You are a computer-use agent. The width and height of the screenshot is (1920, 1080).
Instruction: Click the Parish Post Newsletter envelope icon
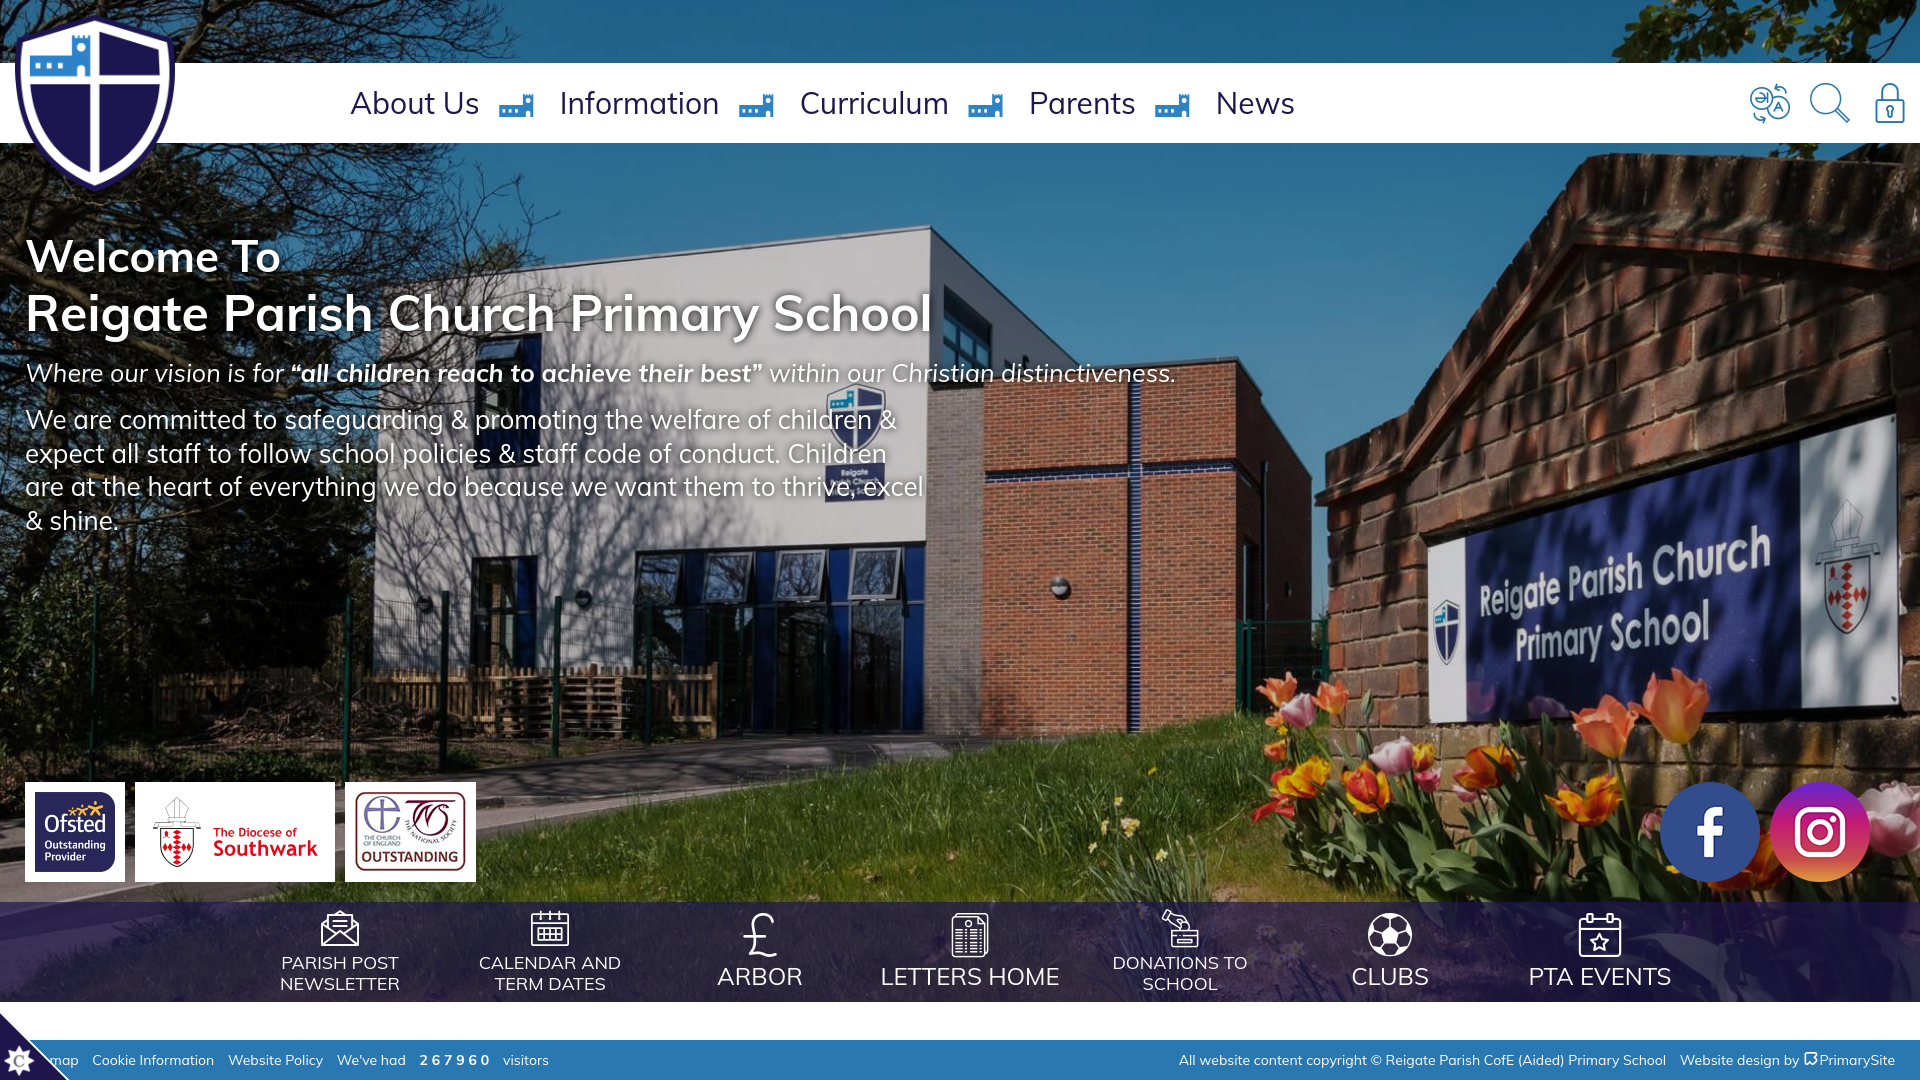(340, 929)
